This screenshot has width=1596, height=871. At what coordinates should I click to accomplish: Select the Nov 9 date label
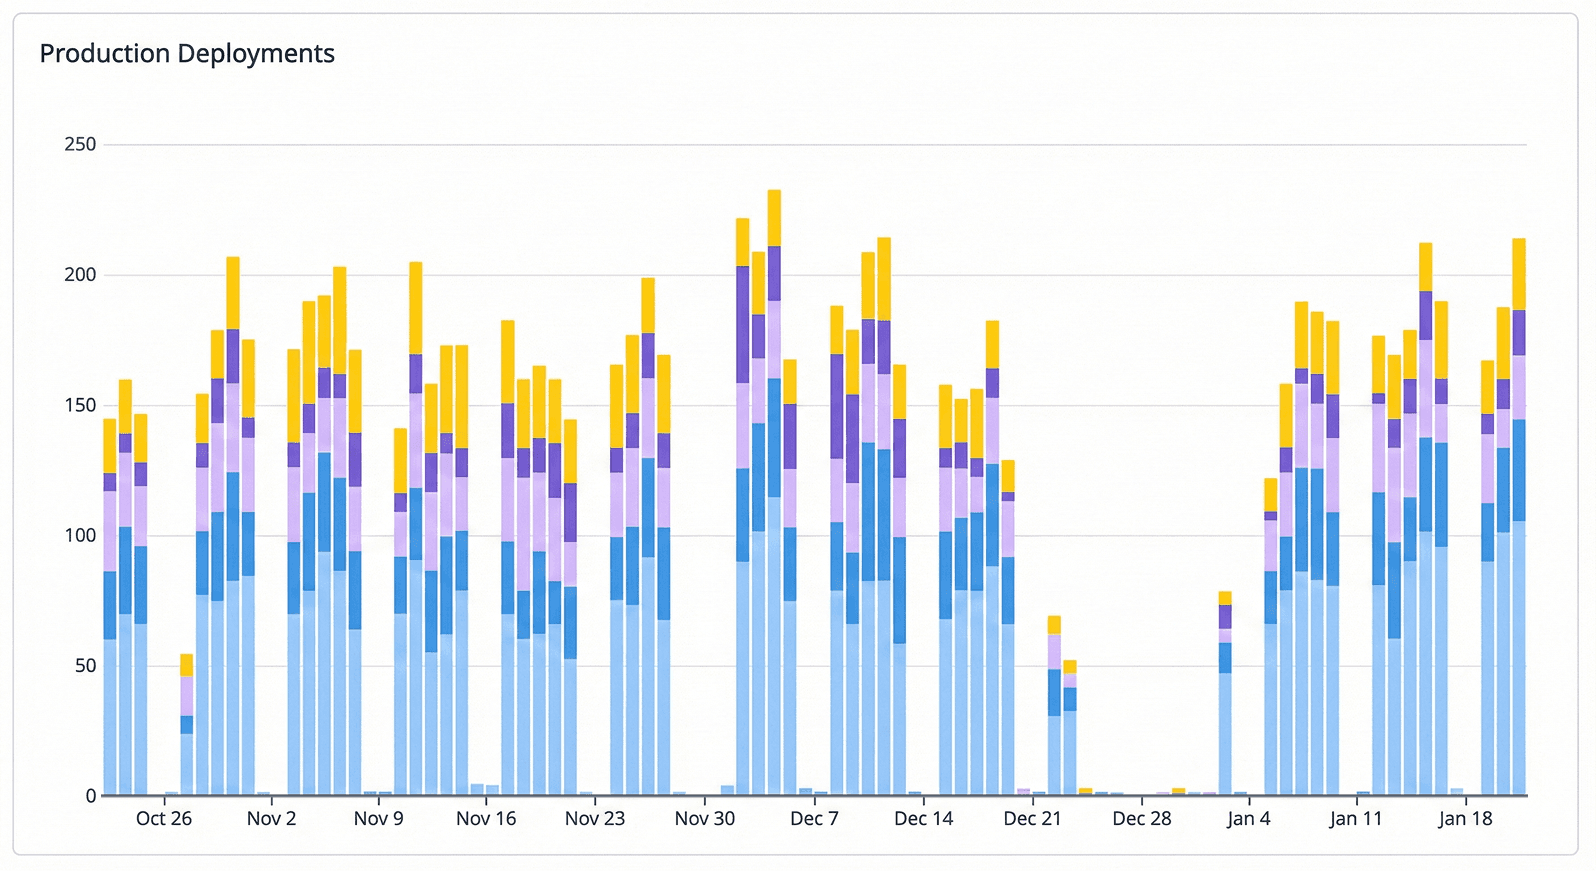click(379, 819)
